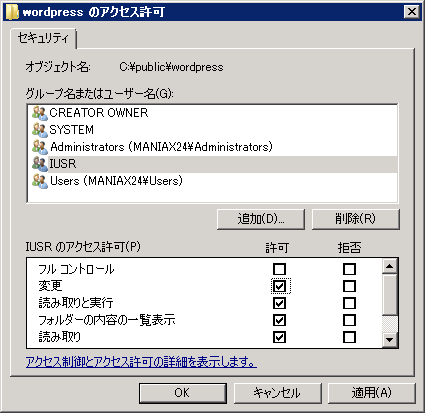Click the 拒否 column header
The height and width of the screenshot is (413, 425).
pyautogui.click(x=349, y=248)
